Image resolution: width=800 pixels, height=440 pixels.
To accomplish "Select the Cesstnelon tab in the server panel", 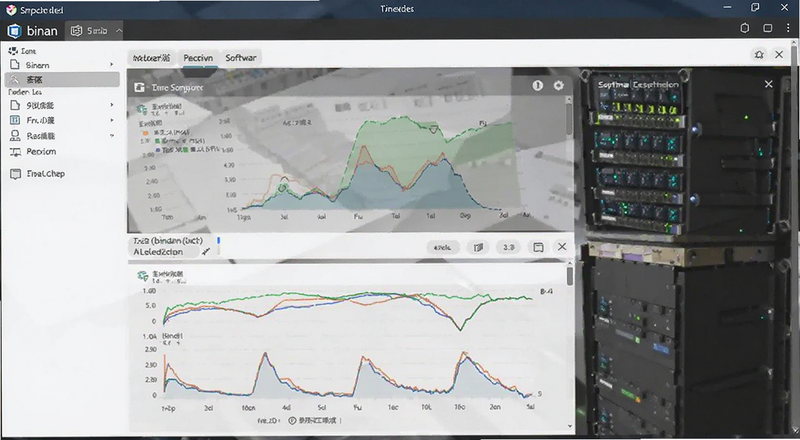I will point(656,85).
